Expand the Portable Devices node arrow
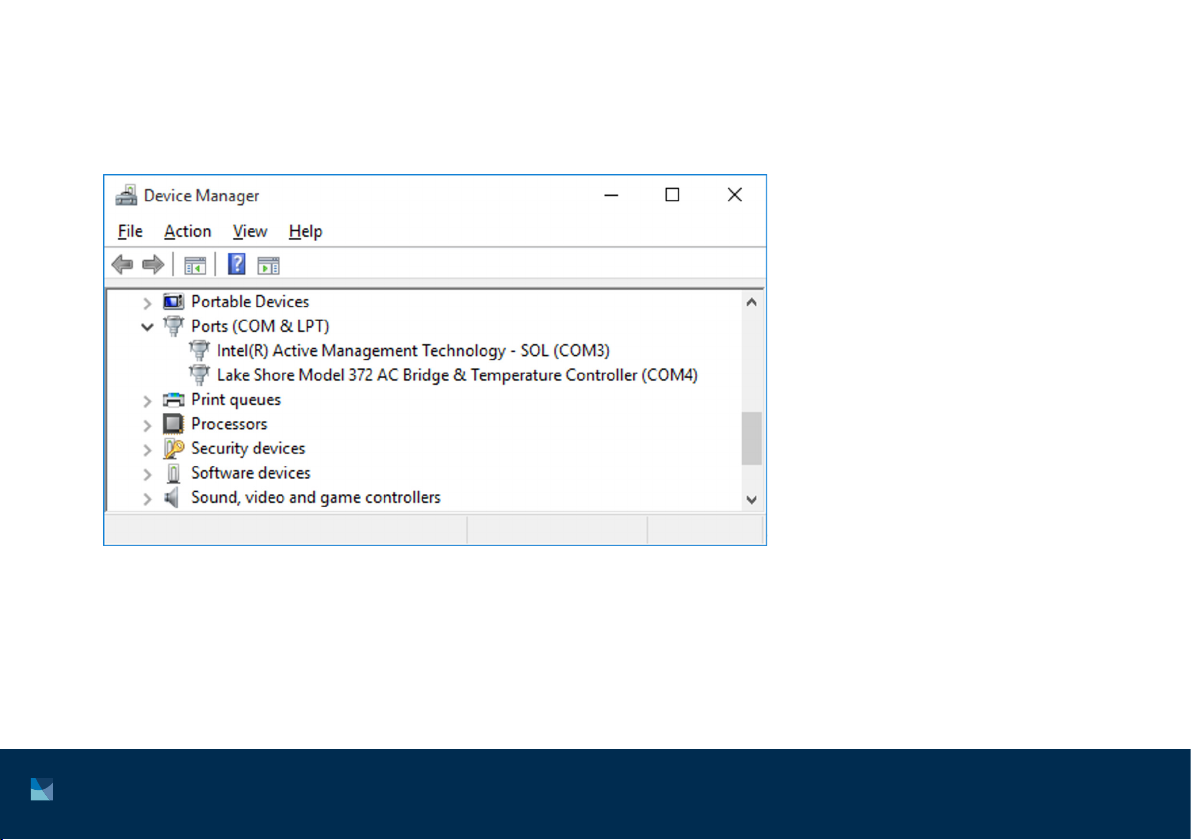 click(147, 302)
